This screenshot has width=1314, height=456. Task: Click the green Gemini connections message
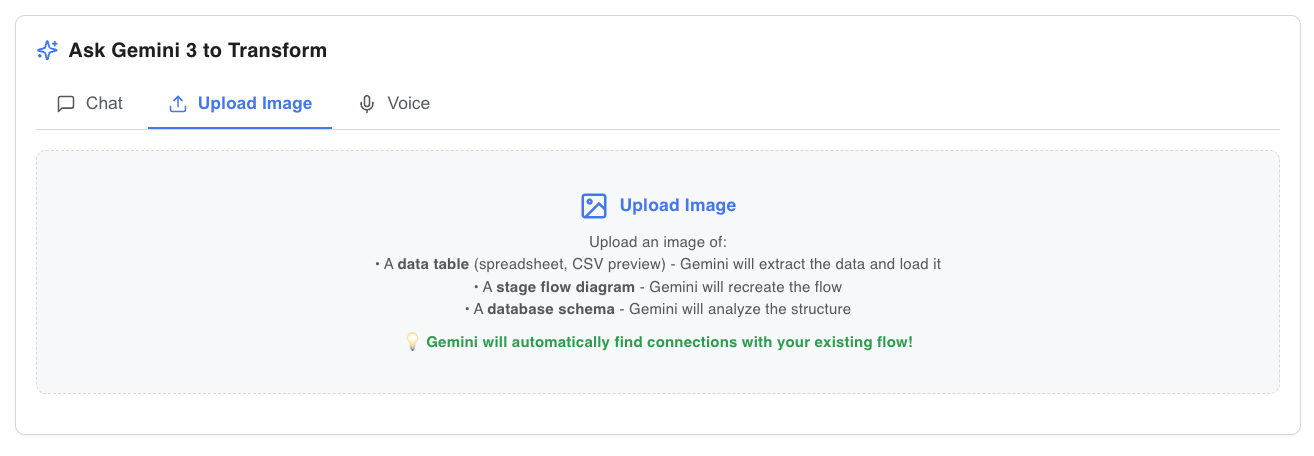669,342
